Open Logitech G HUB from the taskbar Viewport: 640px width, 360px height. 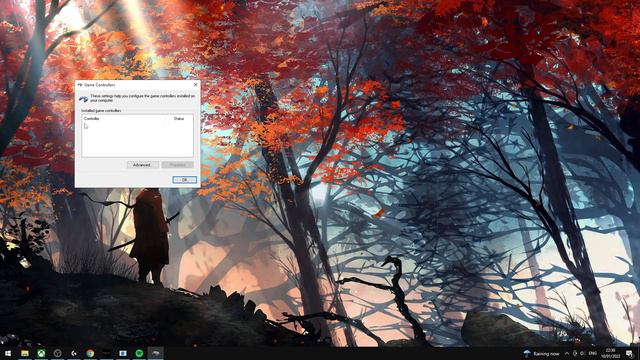(x=74, y=353)
